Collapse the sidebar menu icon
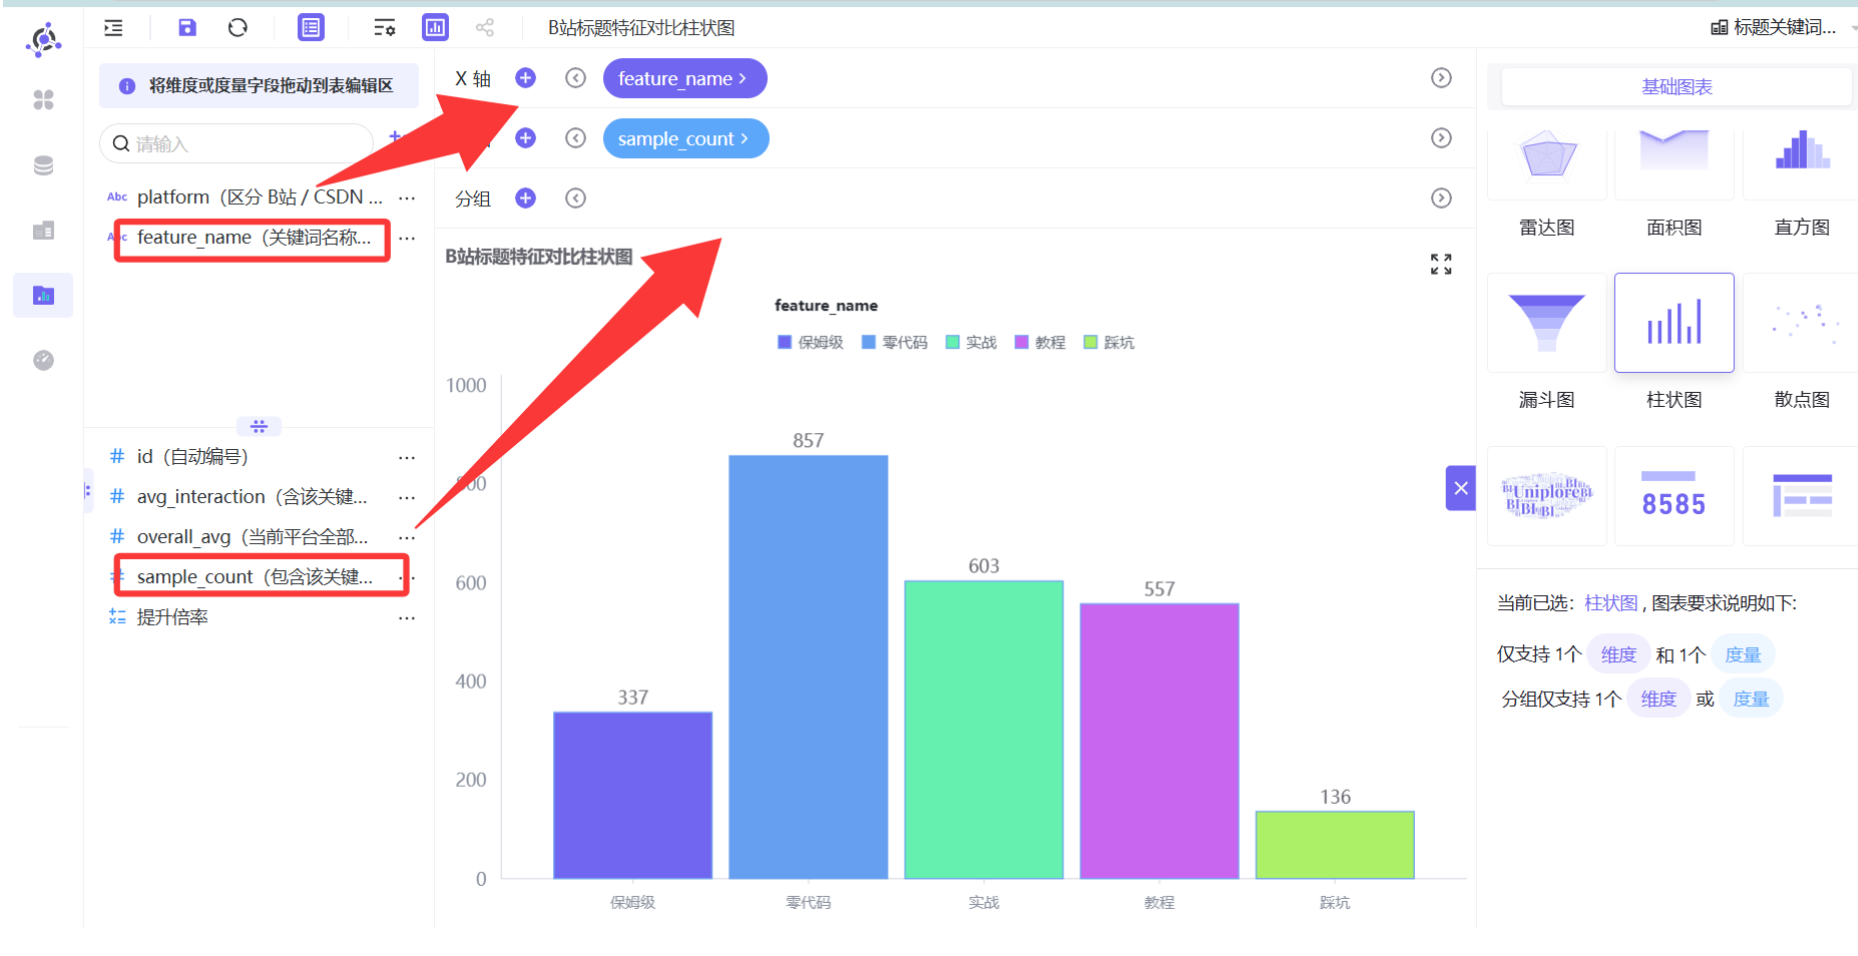This screenshot has height=956, width=1858. [113, 28]
